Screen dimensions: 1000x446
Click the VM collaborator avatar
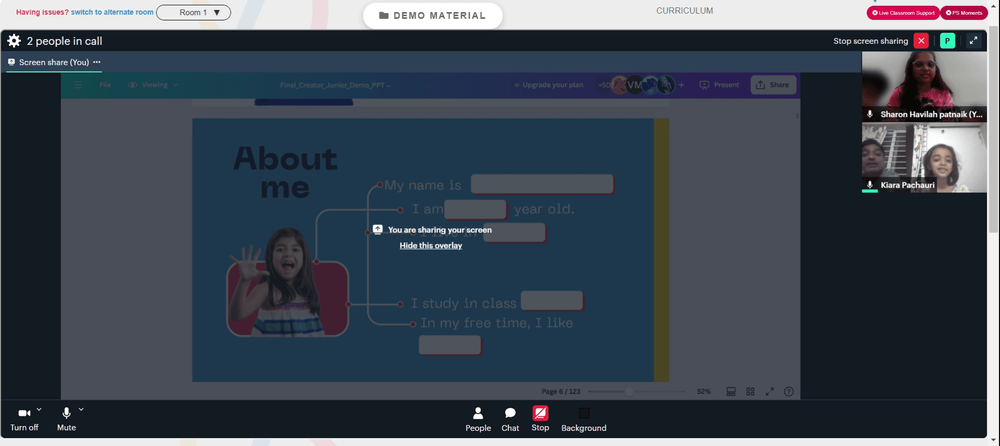click(x=634, y=84)
